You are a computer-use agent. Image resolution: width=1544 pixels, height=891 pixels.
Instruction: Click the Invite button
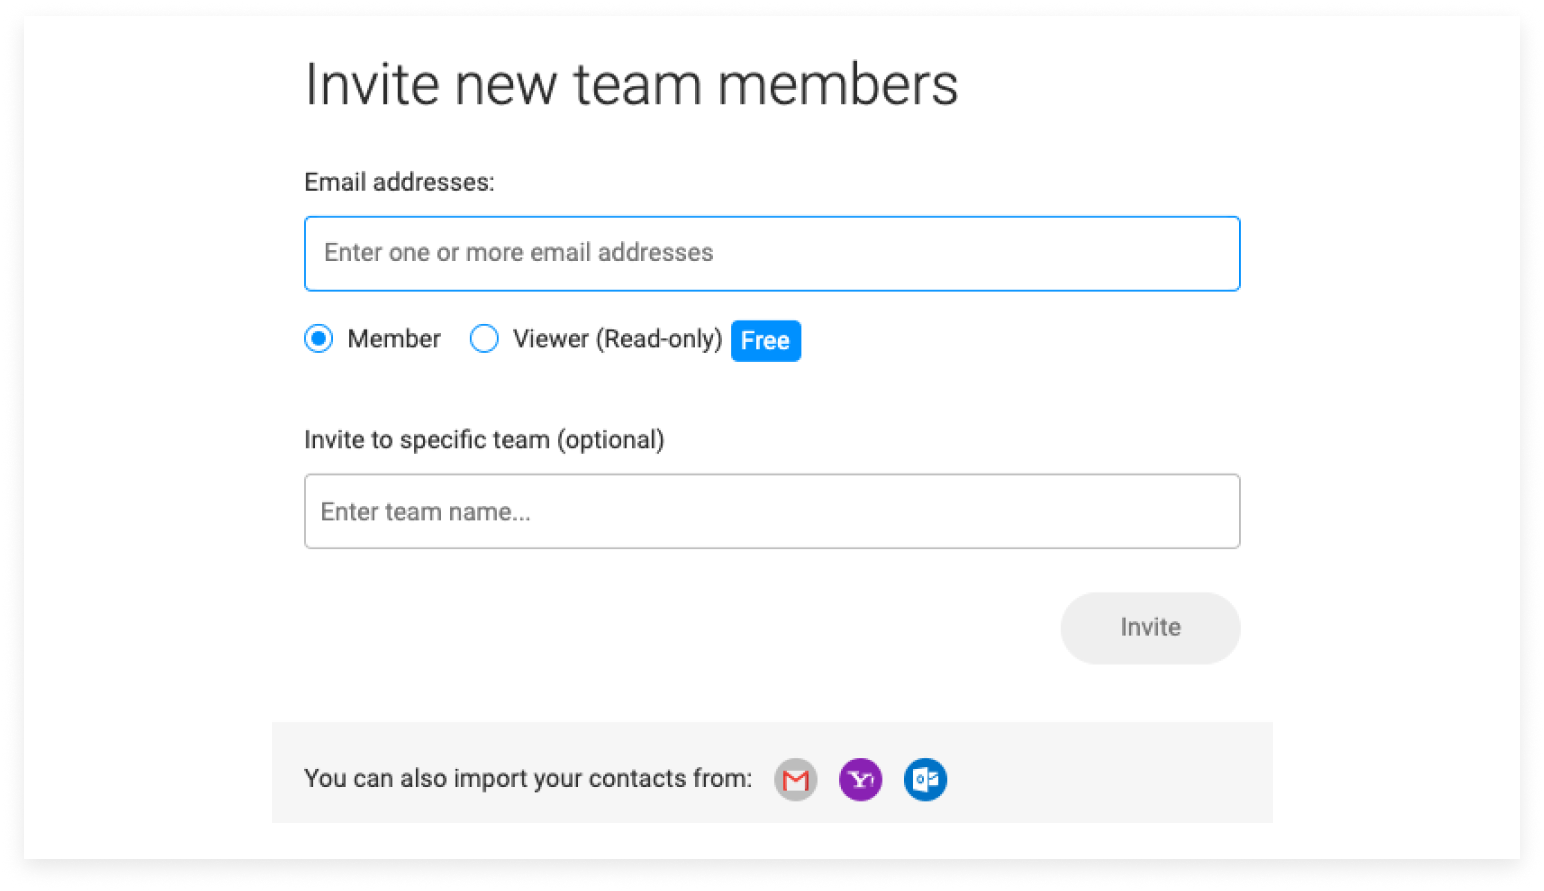1150,628
